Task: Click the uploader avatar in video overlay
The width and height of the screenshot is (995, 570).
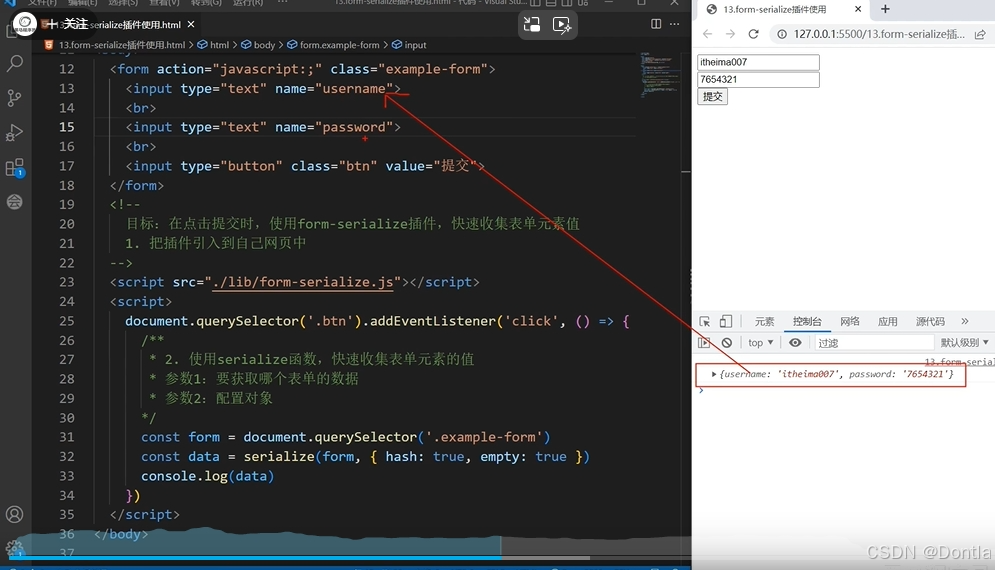Action: [25, 24]
